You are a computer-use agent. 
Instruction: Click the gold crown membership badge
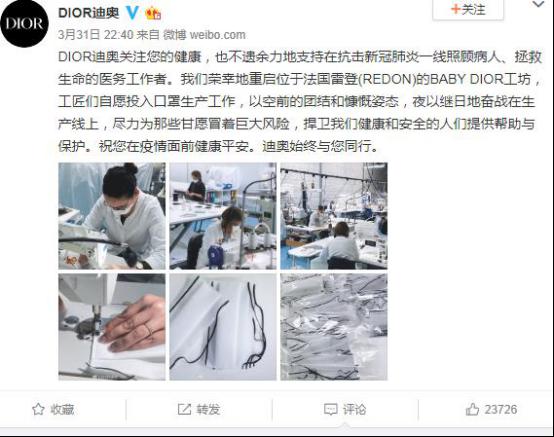pyautogui.click(x=153, y=13)
